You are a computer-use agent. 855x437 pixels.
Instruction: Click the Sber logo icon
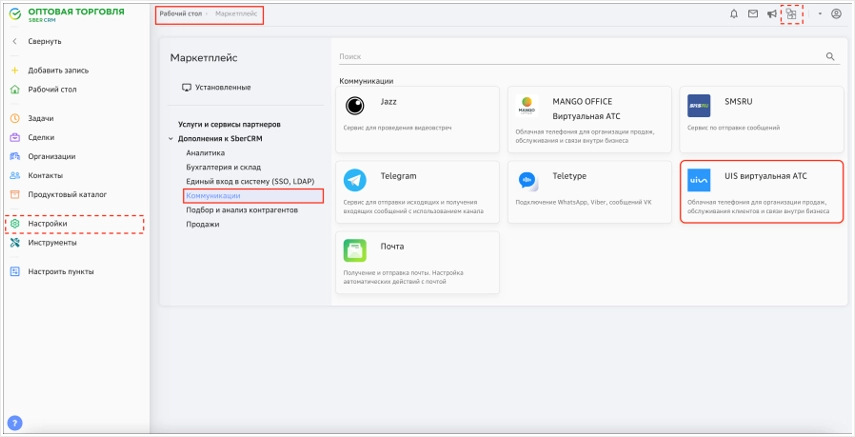tap(15, 15)
